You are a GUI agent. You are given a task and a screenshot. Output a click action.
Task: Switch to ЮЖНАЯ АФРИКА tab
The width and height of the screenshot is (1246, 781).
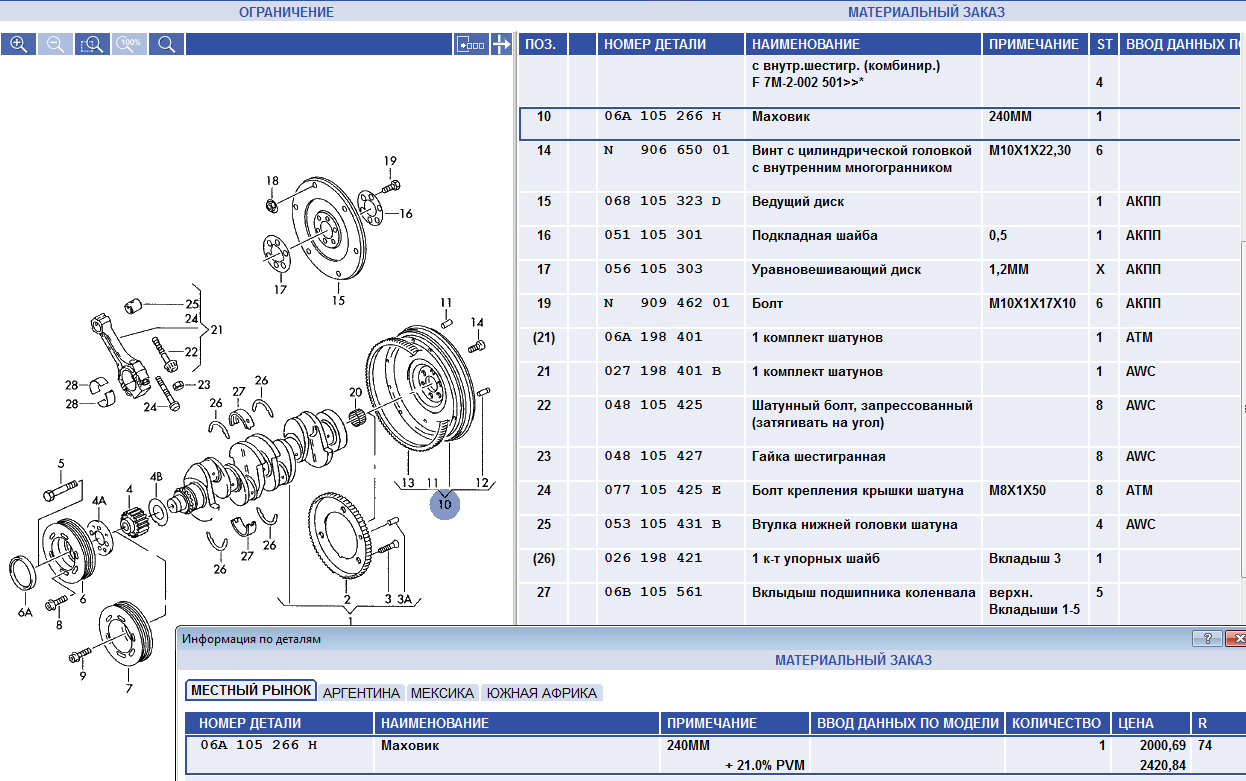pos(542,692)
